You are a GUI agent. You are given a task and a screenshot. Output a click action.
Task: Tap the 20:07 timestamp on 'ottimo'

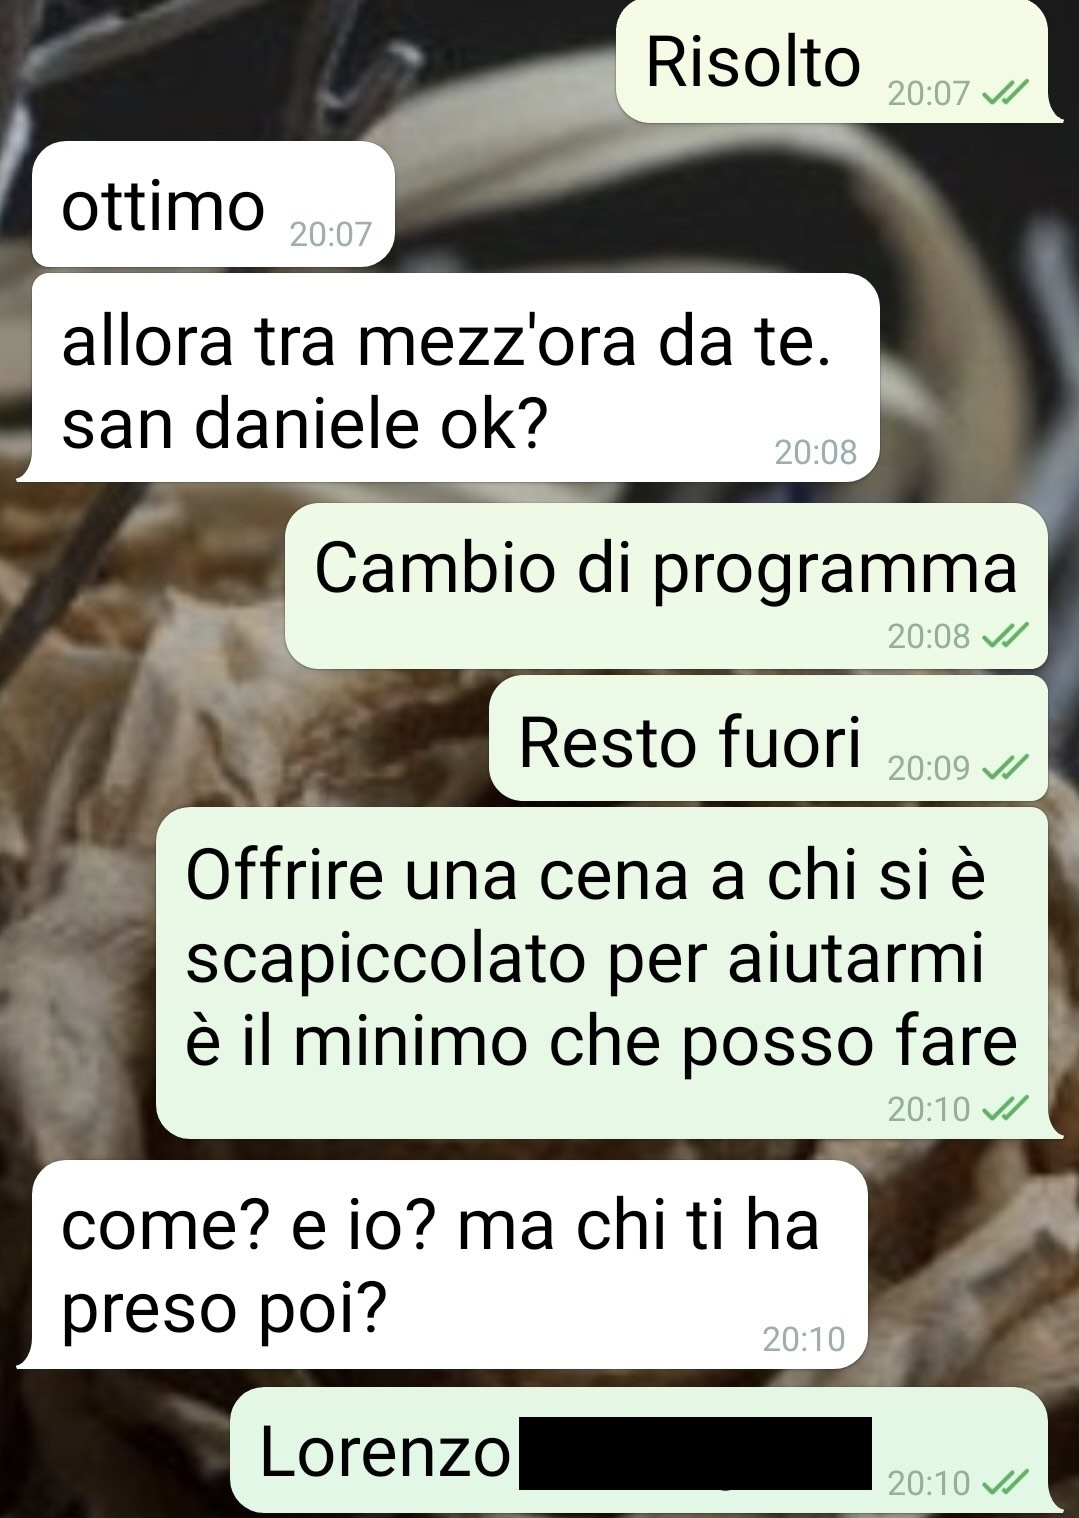pyautogui.click(x=330, y=234)
